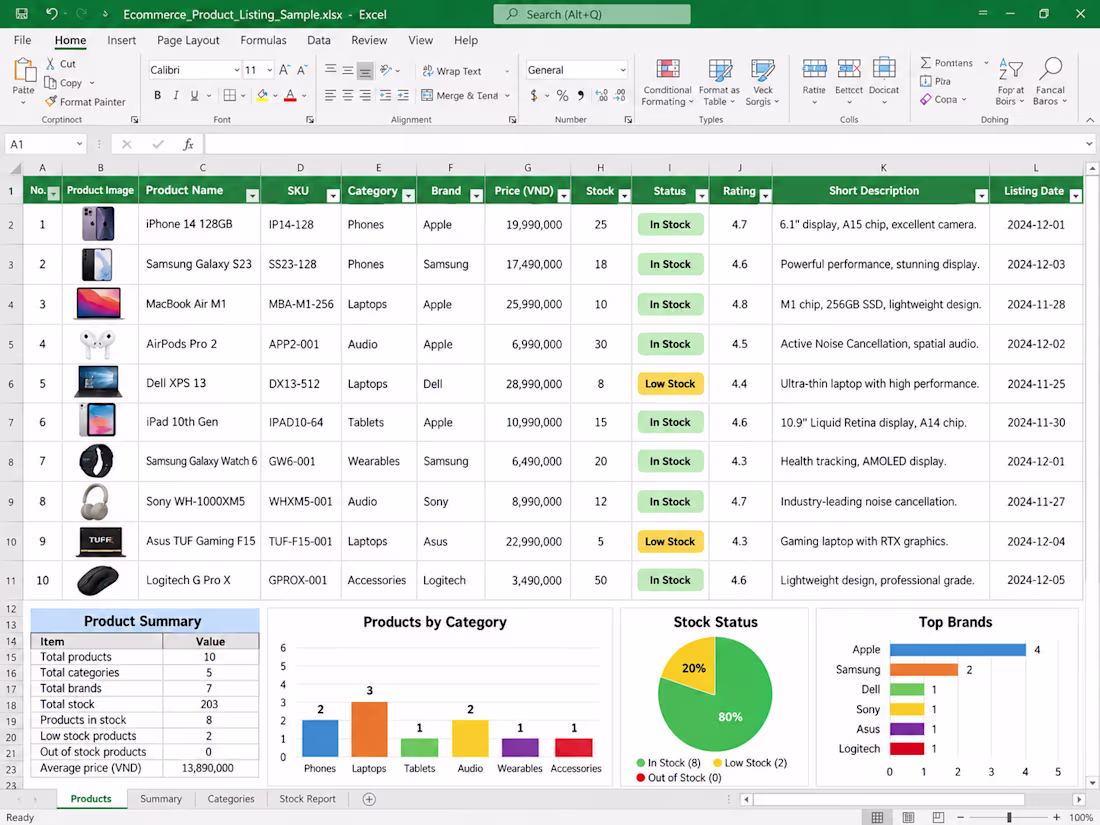Image resolution: width=1100 pixels, height=825 pixels.
Task: Click the Cut scissors icon
Action: coord(51,64)
